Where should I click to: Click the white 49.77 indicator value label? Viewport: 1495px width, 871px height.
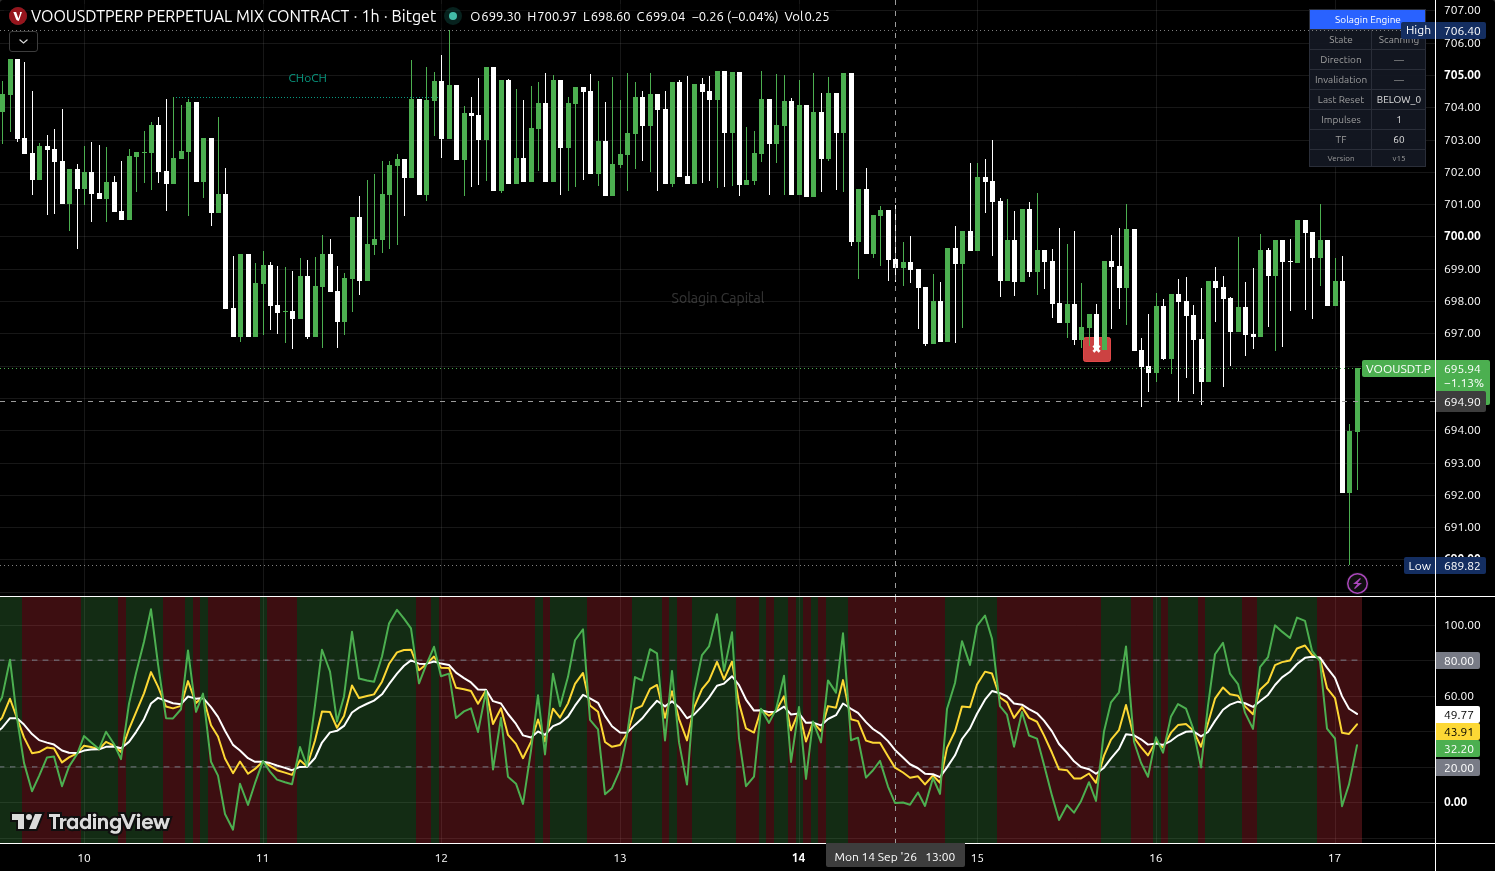1459,715
